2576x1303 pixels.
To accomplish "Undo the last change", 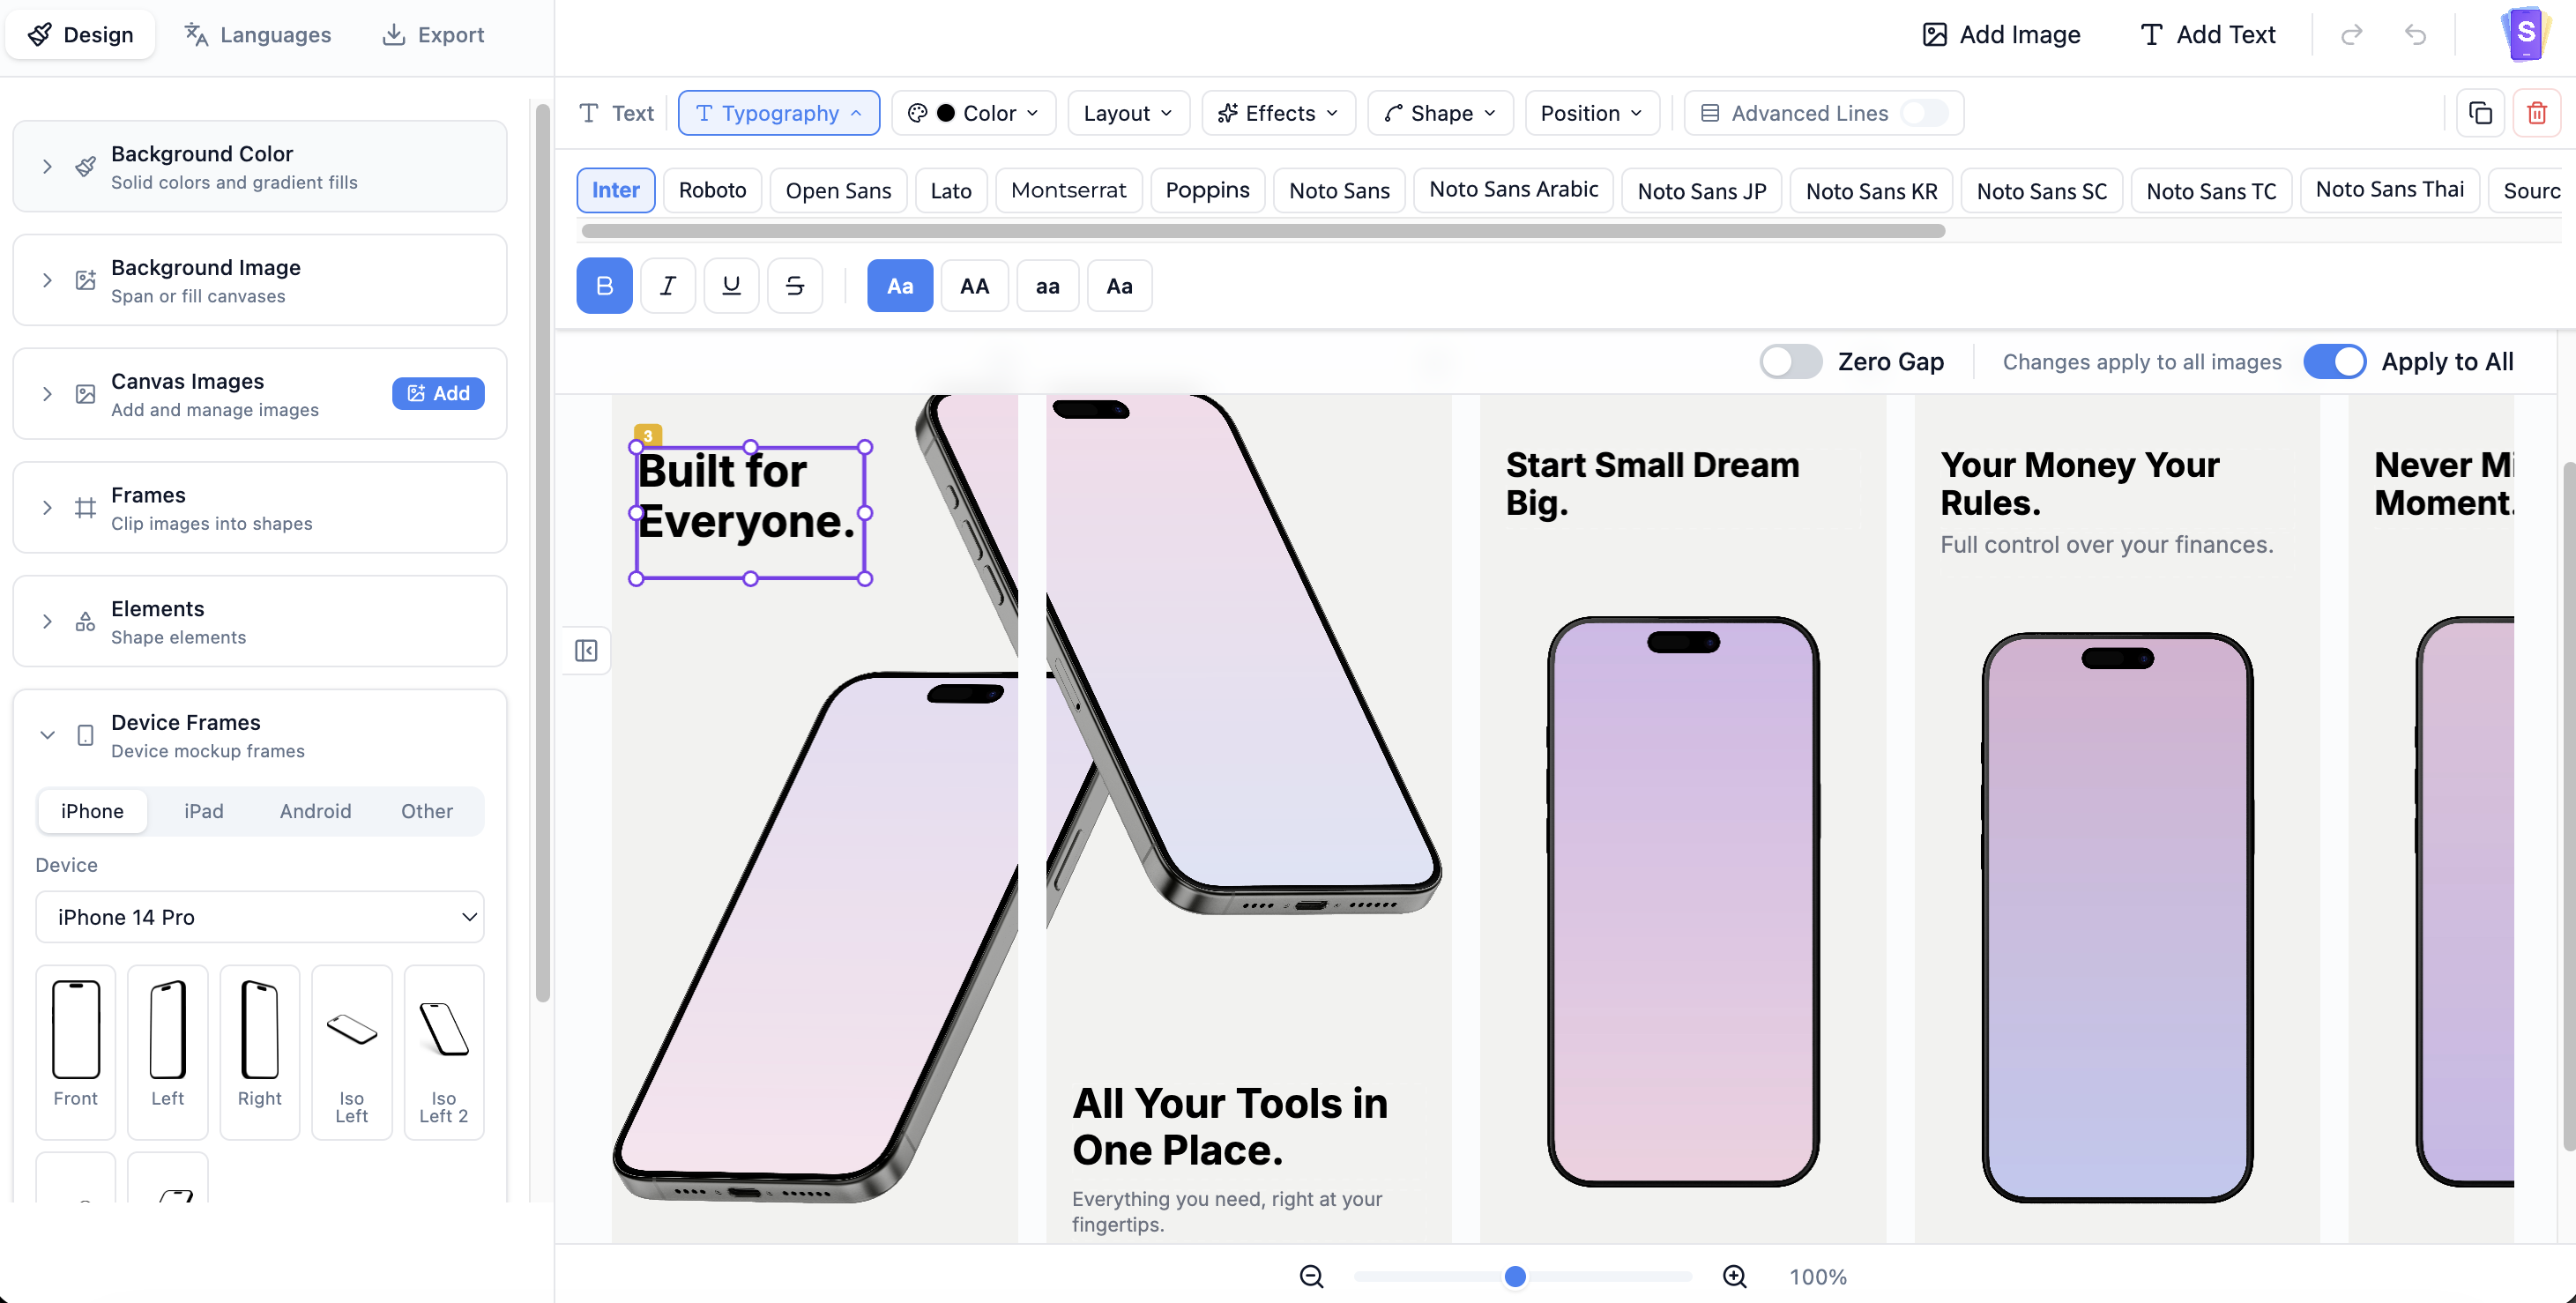I will point(2417,34).
